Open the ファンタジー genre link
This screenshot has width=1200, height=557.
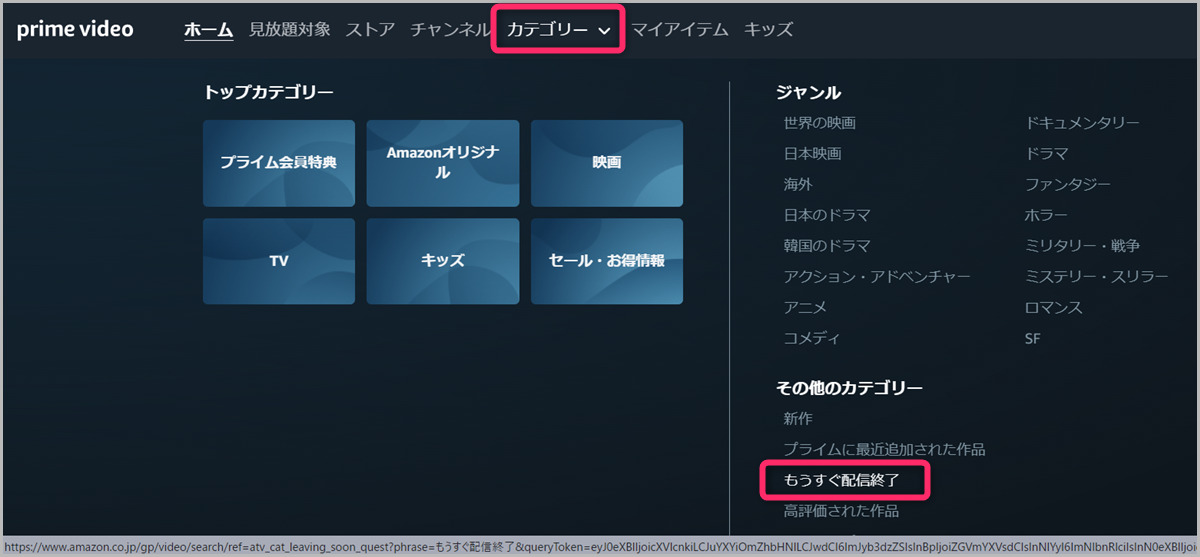pos(1068,185)
